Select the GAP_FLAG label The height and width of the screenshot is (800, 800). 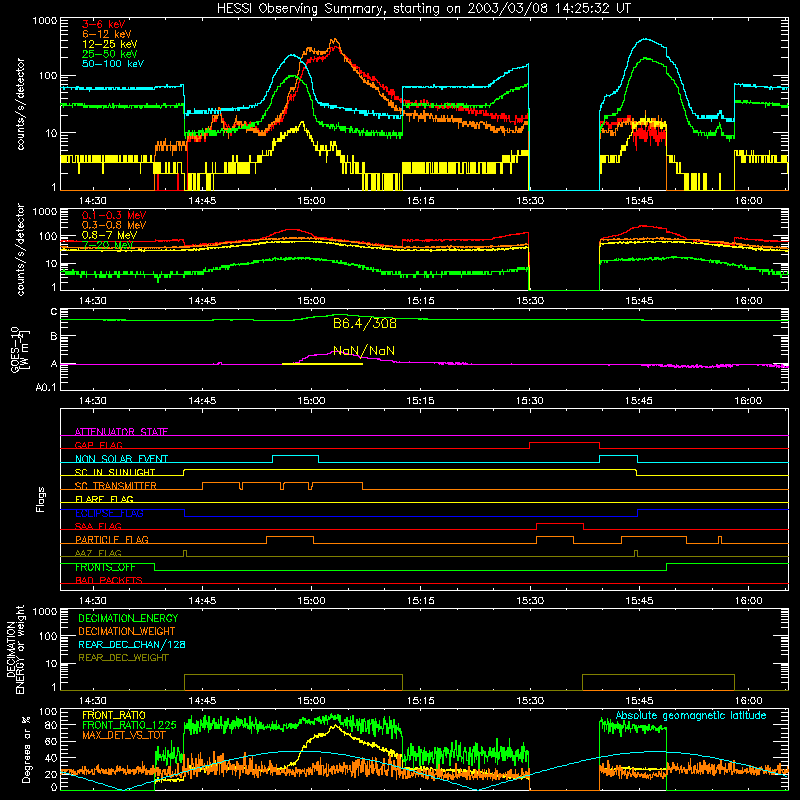98,445
